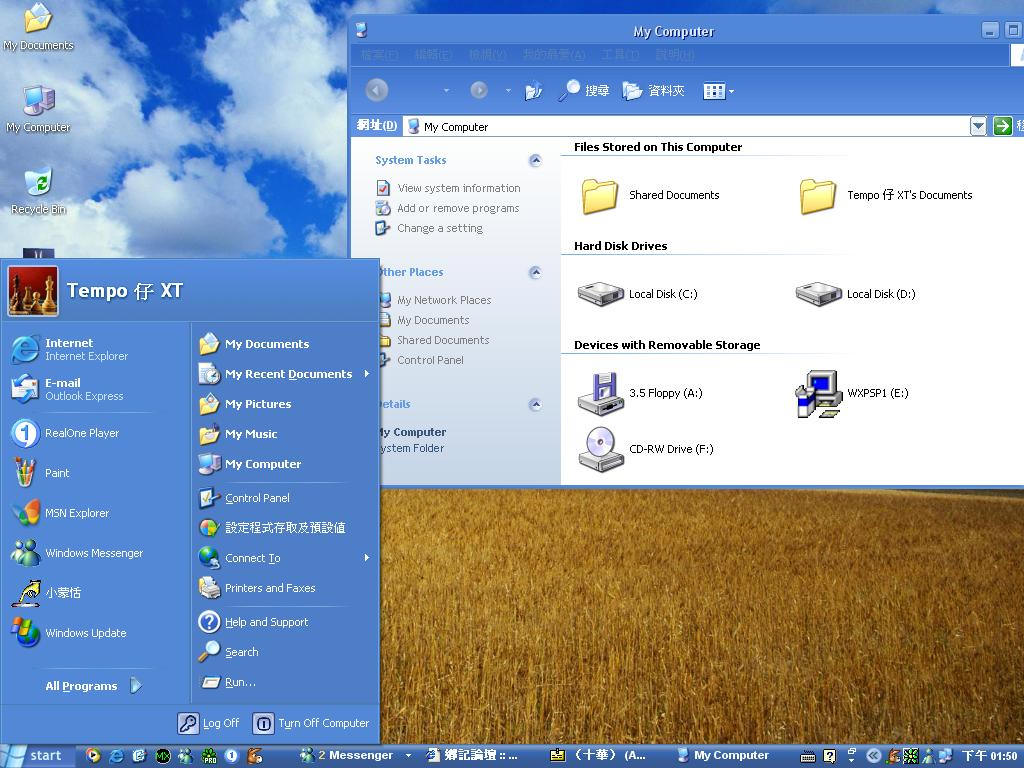Select Tempo 仔 XT's Documents folder
Screen dimensions: 1024x768
tap(886, 195)
